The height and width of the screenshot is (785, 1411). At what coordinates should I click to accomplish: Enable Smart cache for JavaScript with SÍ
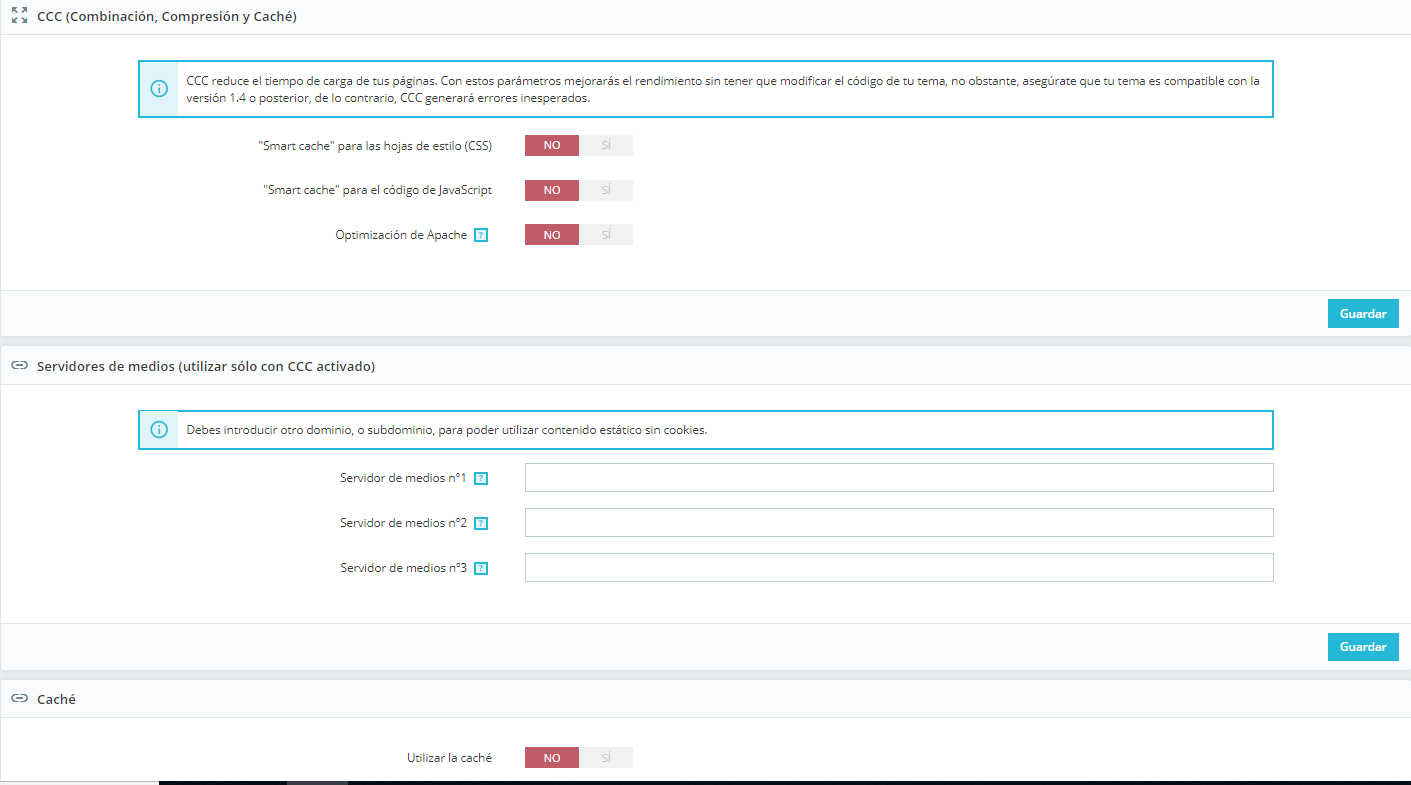pos(606,190)
